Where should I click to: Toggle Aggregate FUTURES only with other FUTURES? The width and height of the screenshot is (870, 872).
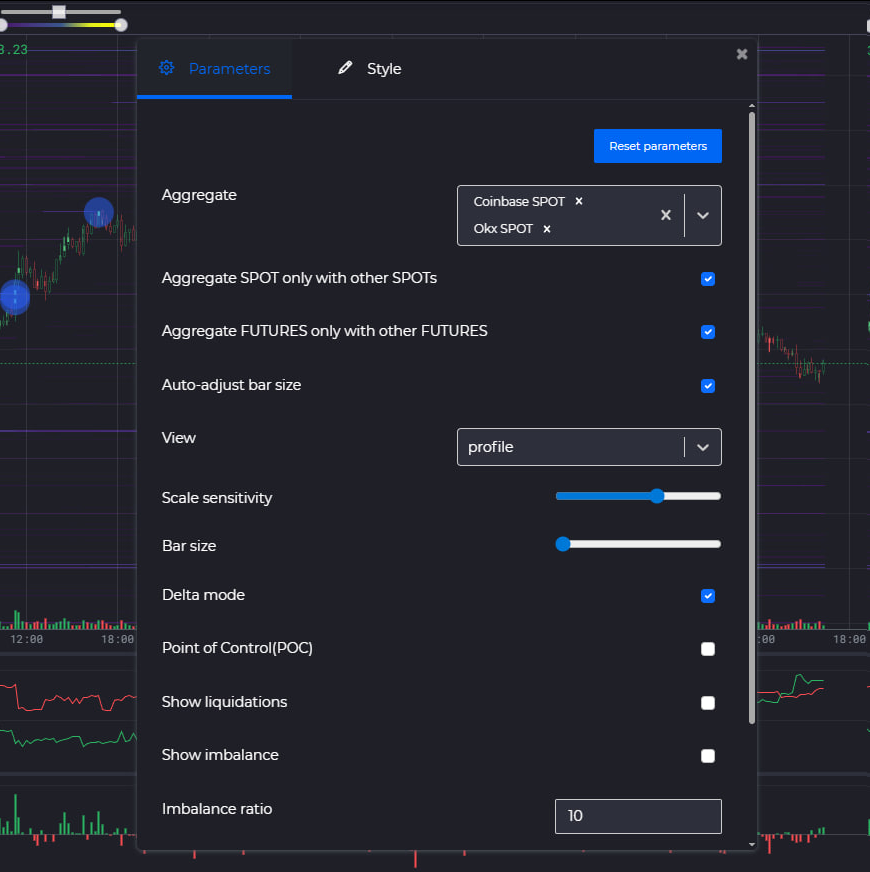[x=708, y=332]
